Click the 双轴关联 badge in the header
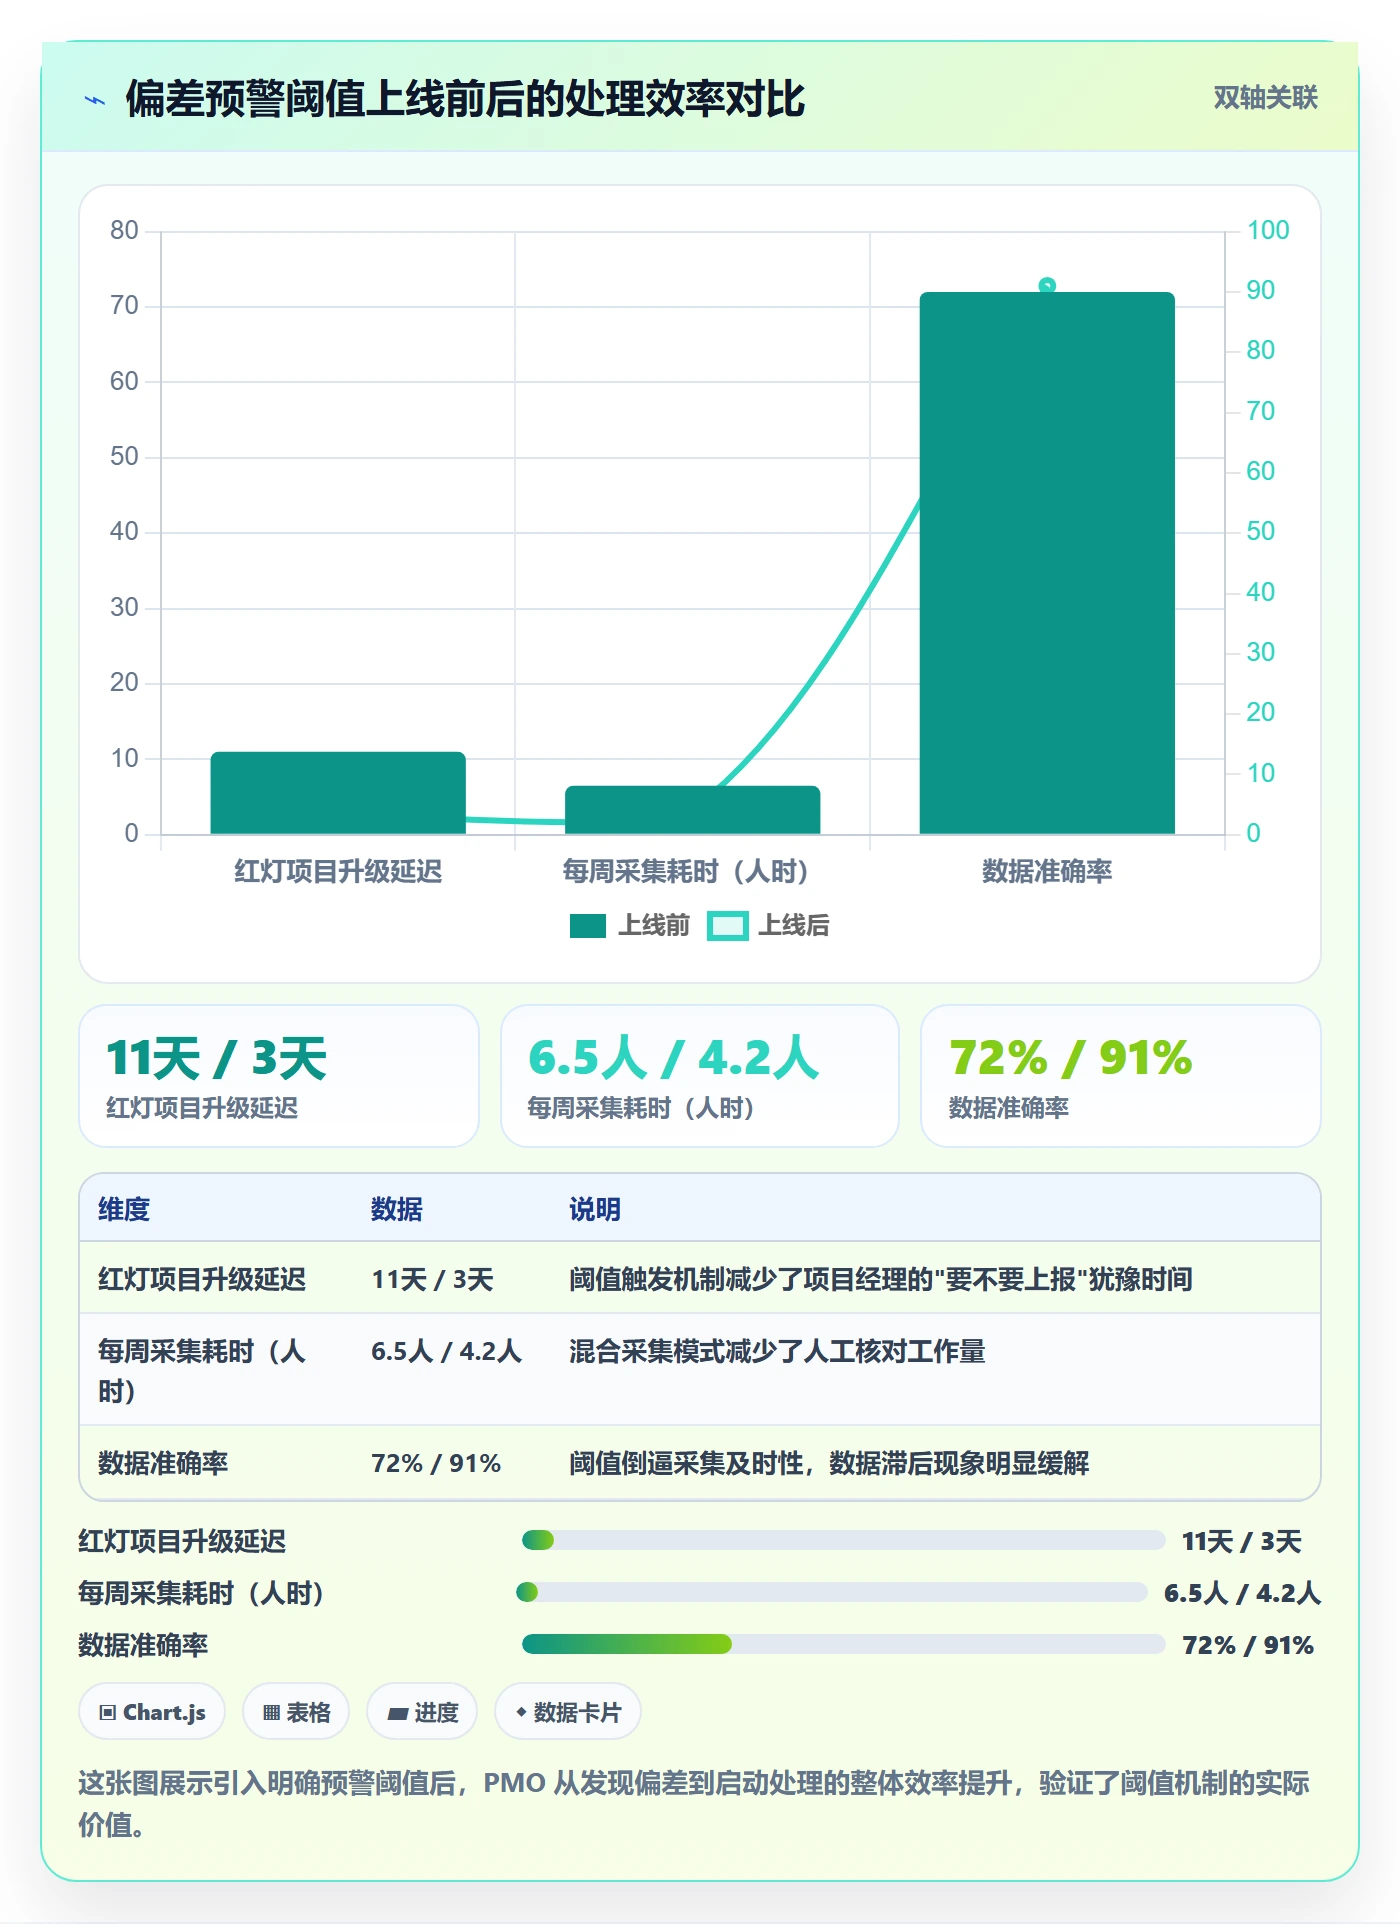The image size is (1400, 1924). click(1265, 98)
